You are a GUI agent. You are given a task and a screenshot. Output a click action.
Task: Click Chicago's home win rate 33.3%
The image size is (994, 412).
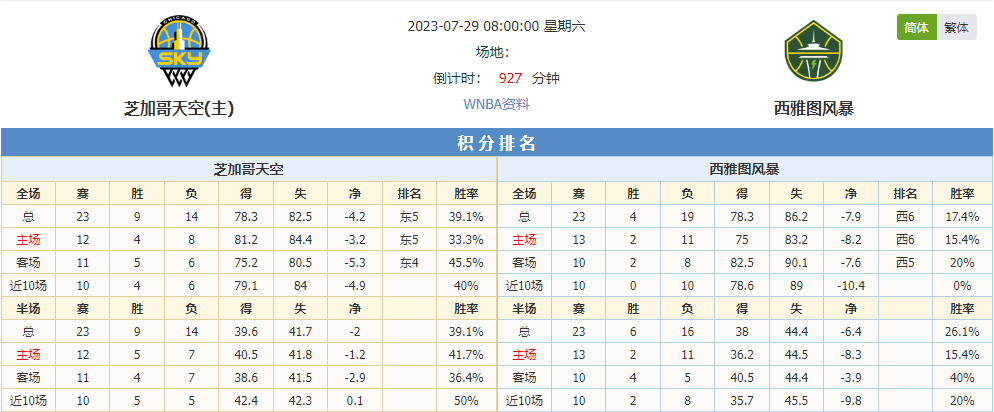pos(466,240)
